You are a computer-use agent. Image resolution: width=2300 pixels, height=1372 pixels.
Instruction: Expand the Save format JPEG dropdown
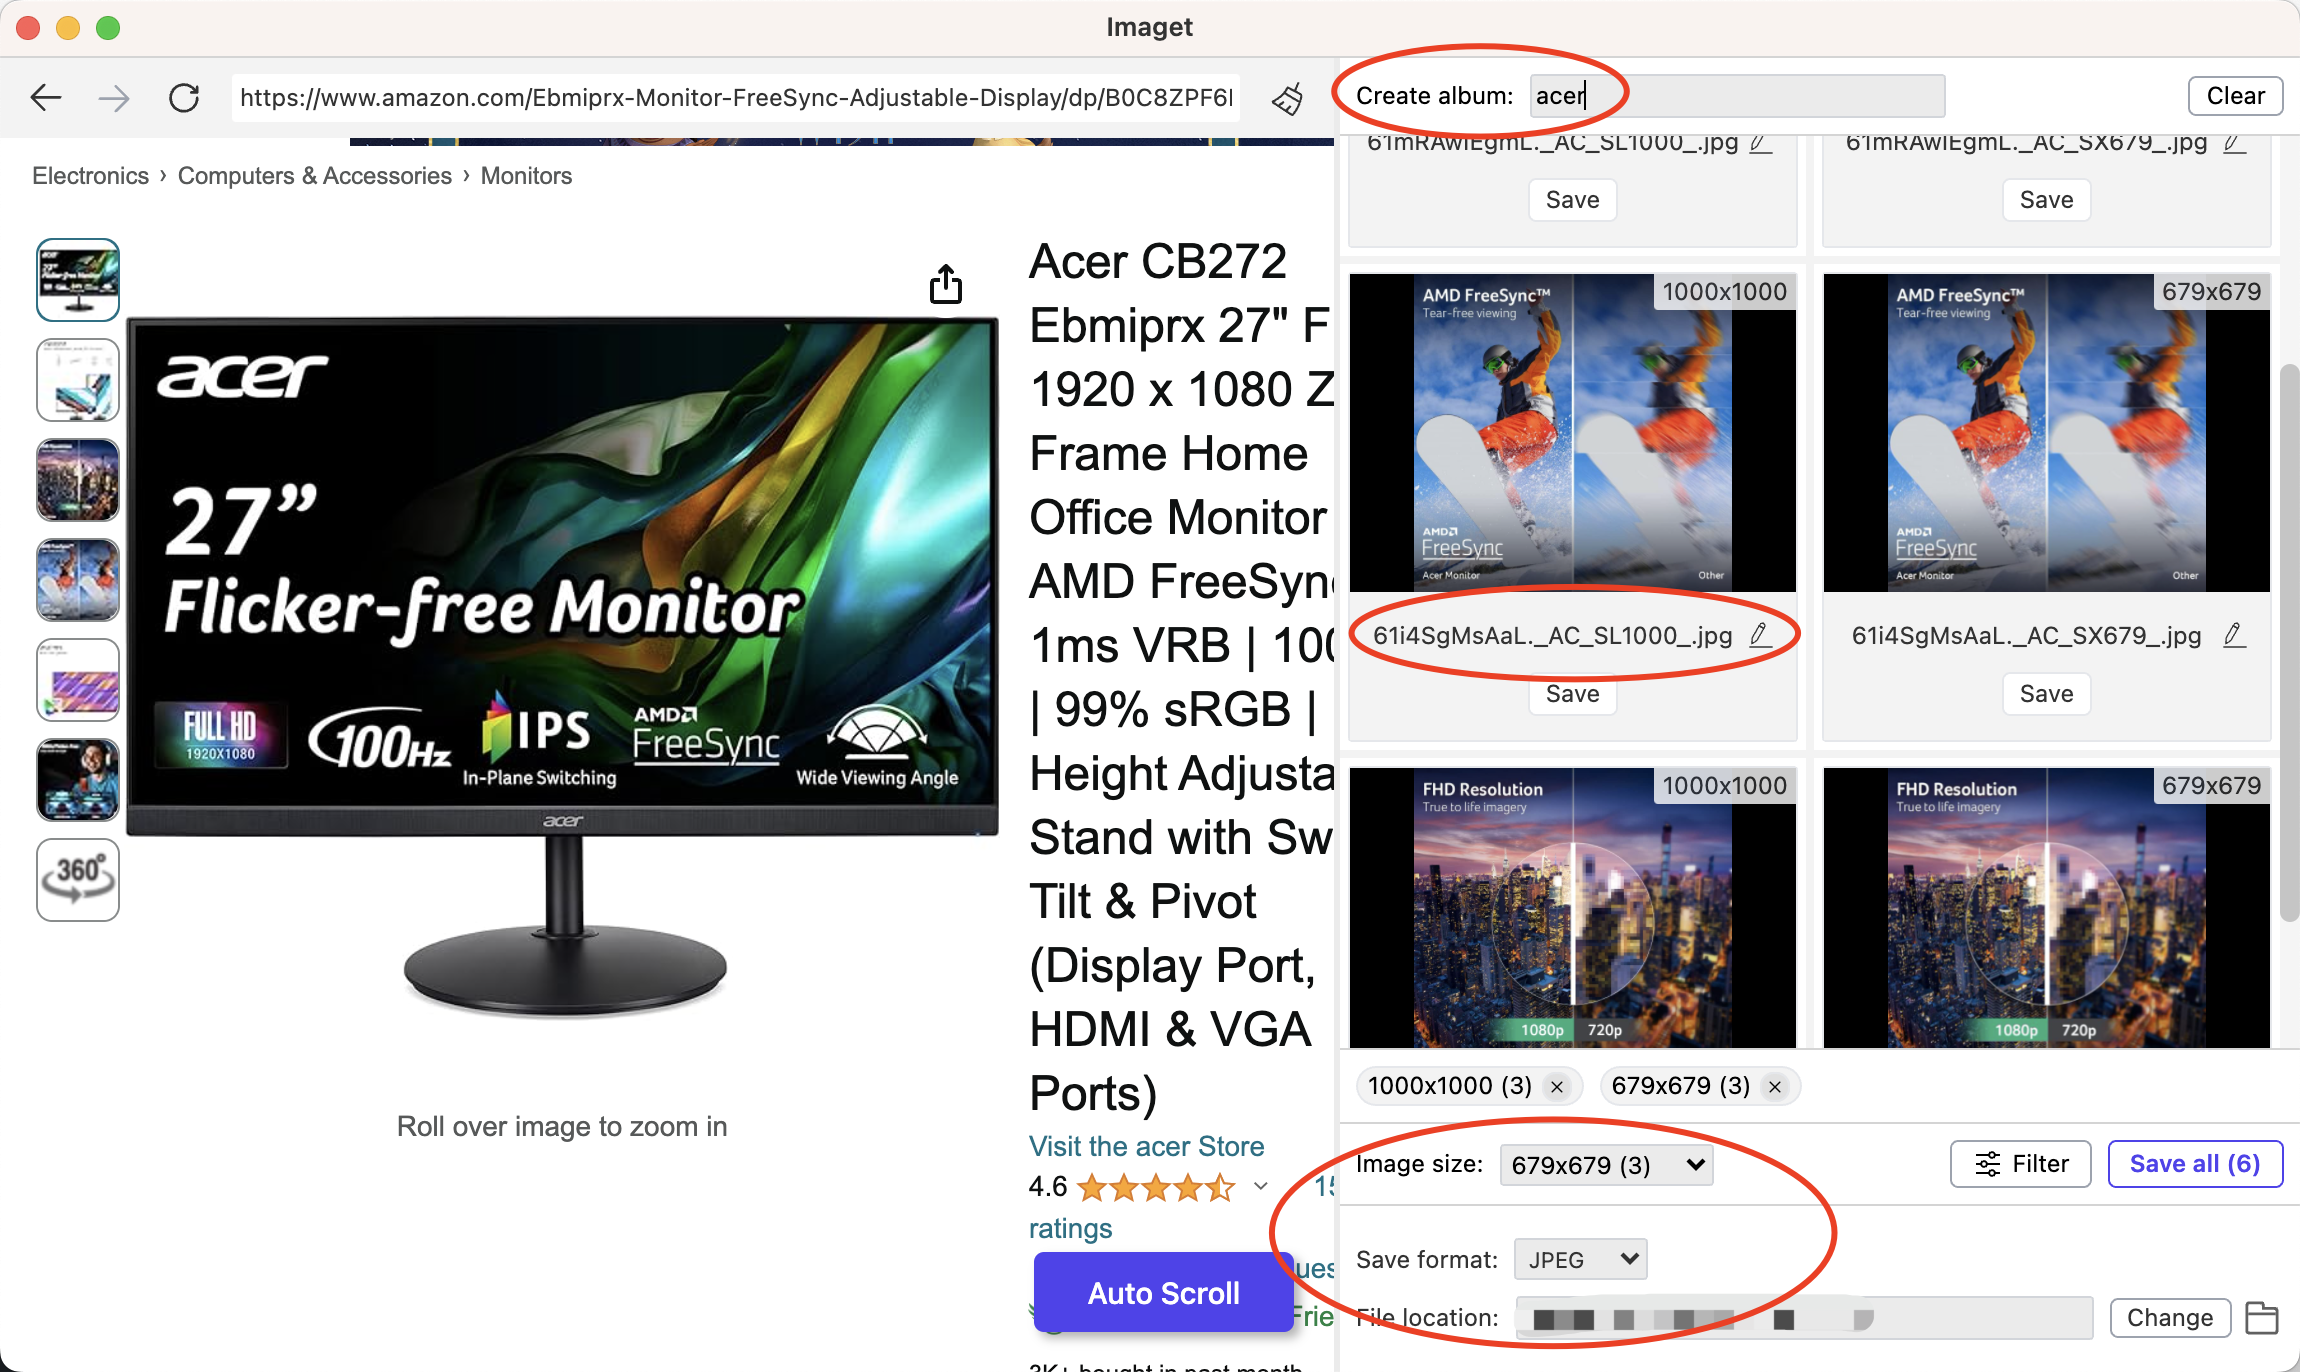tap(1580, 1258)
